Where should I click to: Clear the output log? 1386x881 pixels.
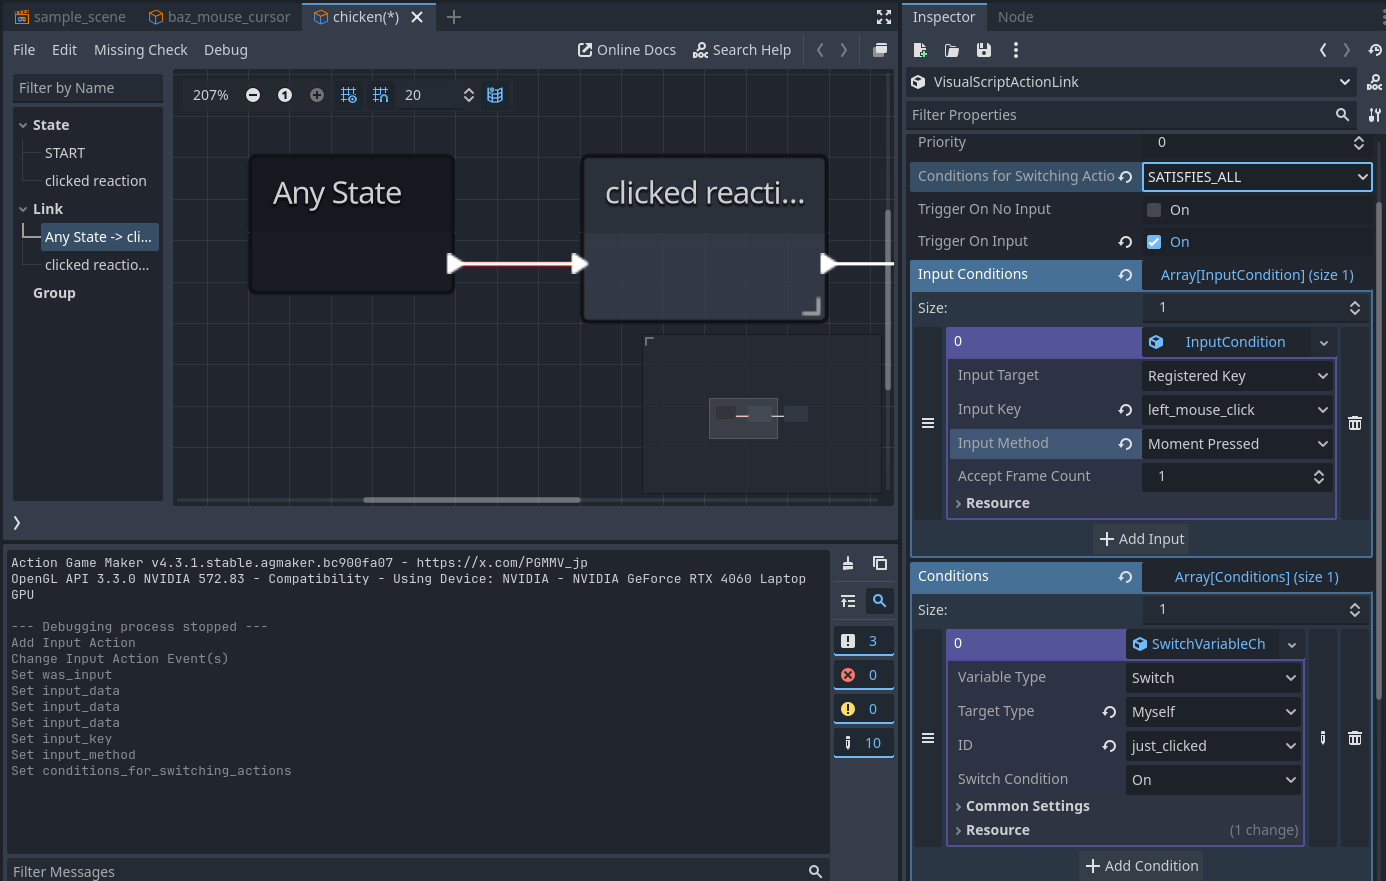point(848,563)
